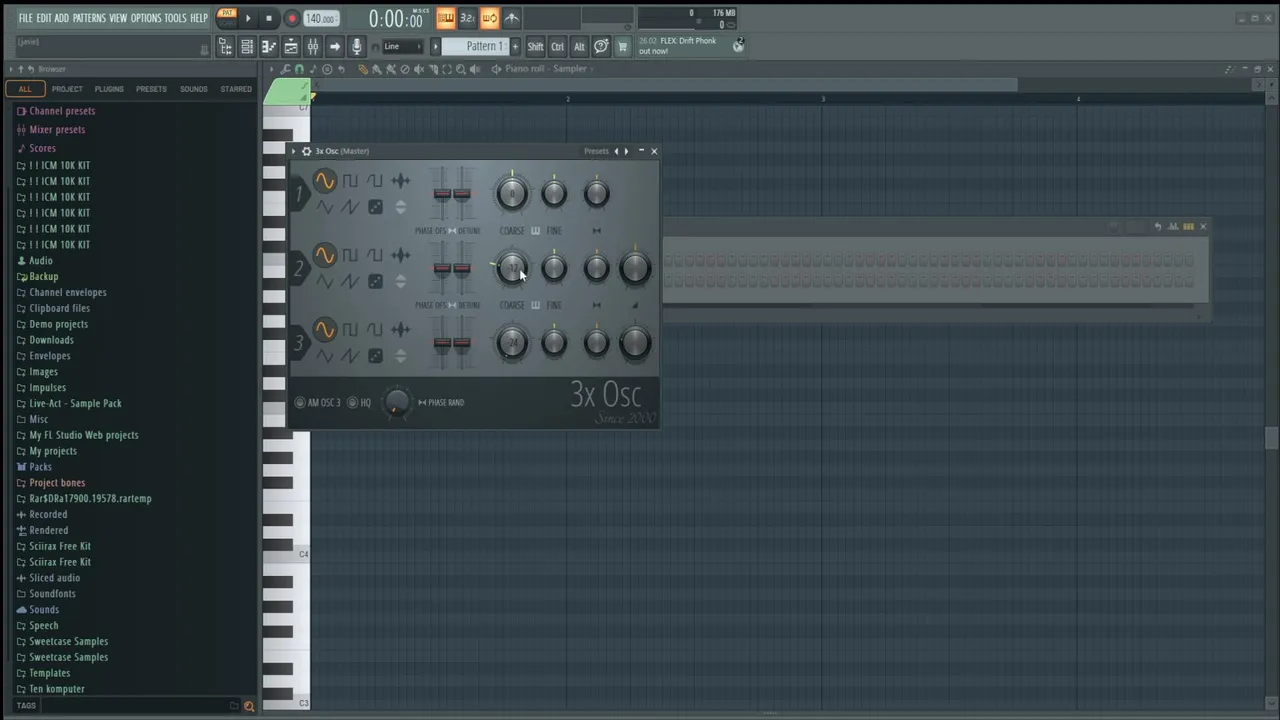1280x720 pixels.
Task: Open the FILE menu
Action: [x=26, y=18]
